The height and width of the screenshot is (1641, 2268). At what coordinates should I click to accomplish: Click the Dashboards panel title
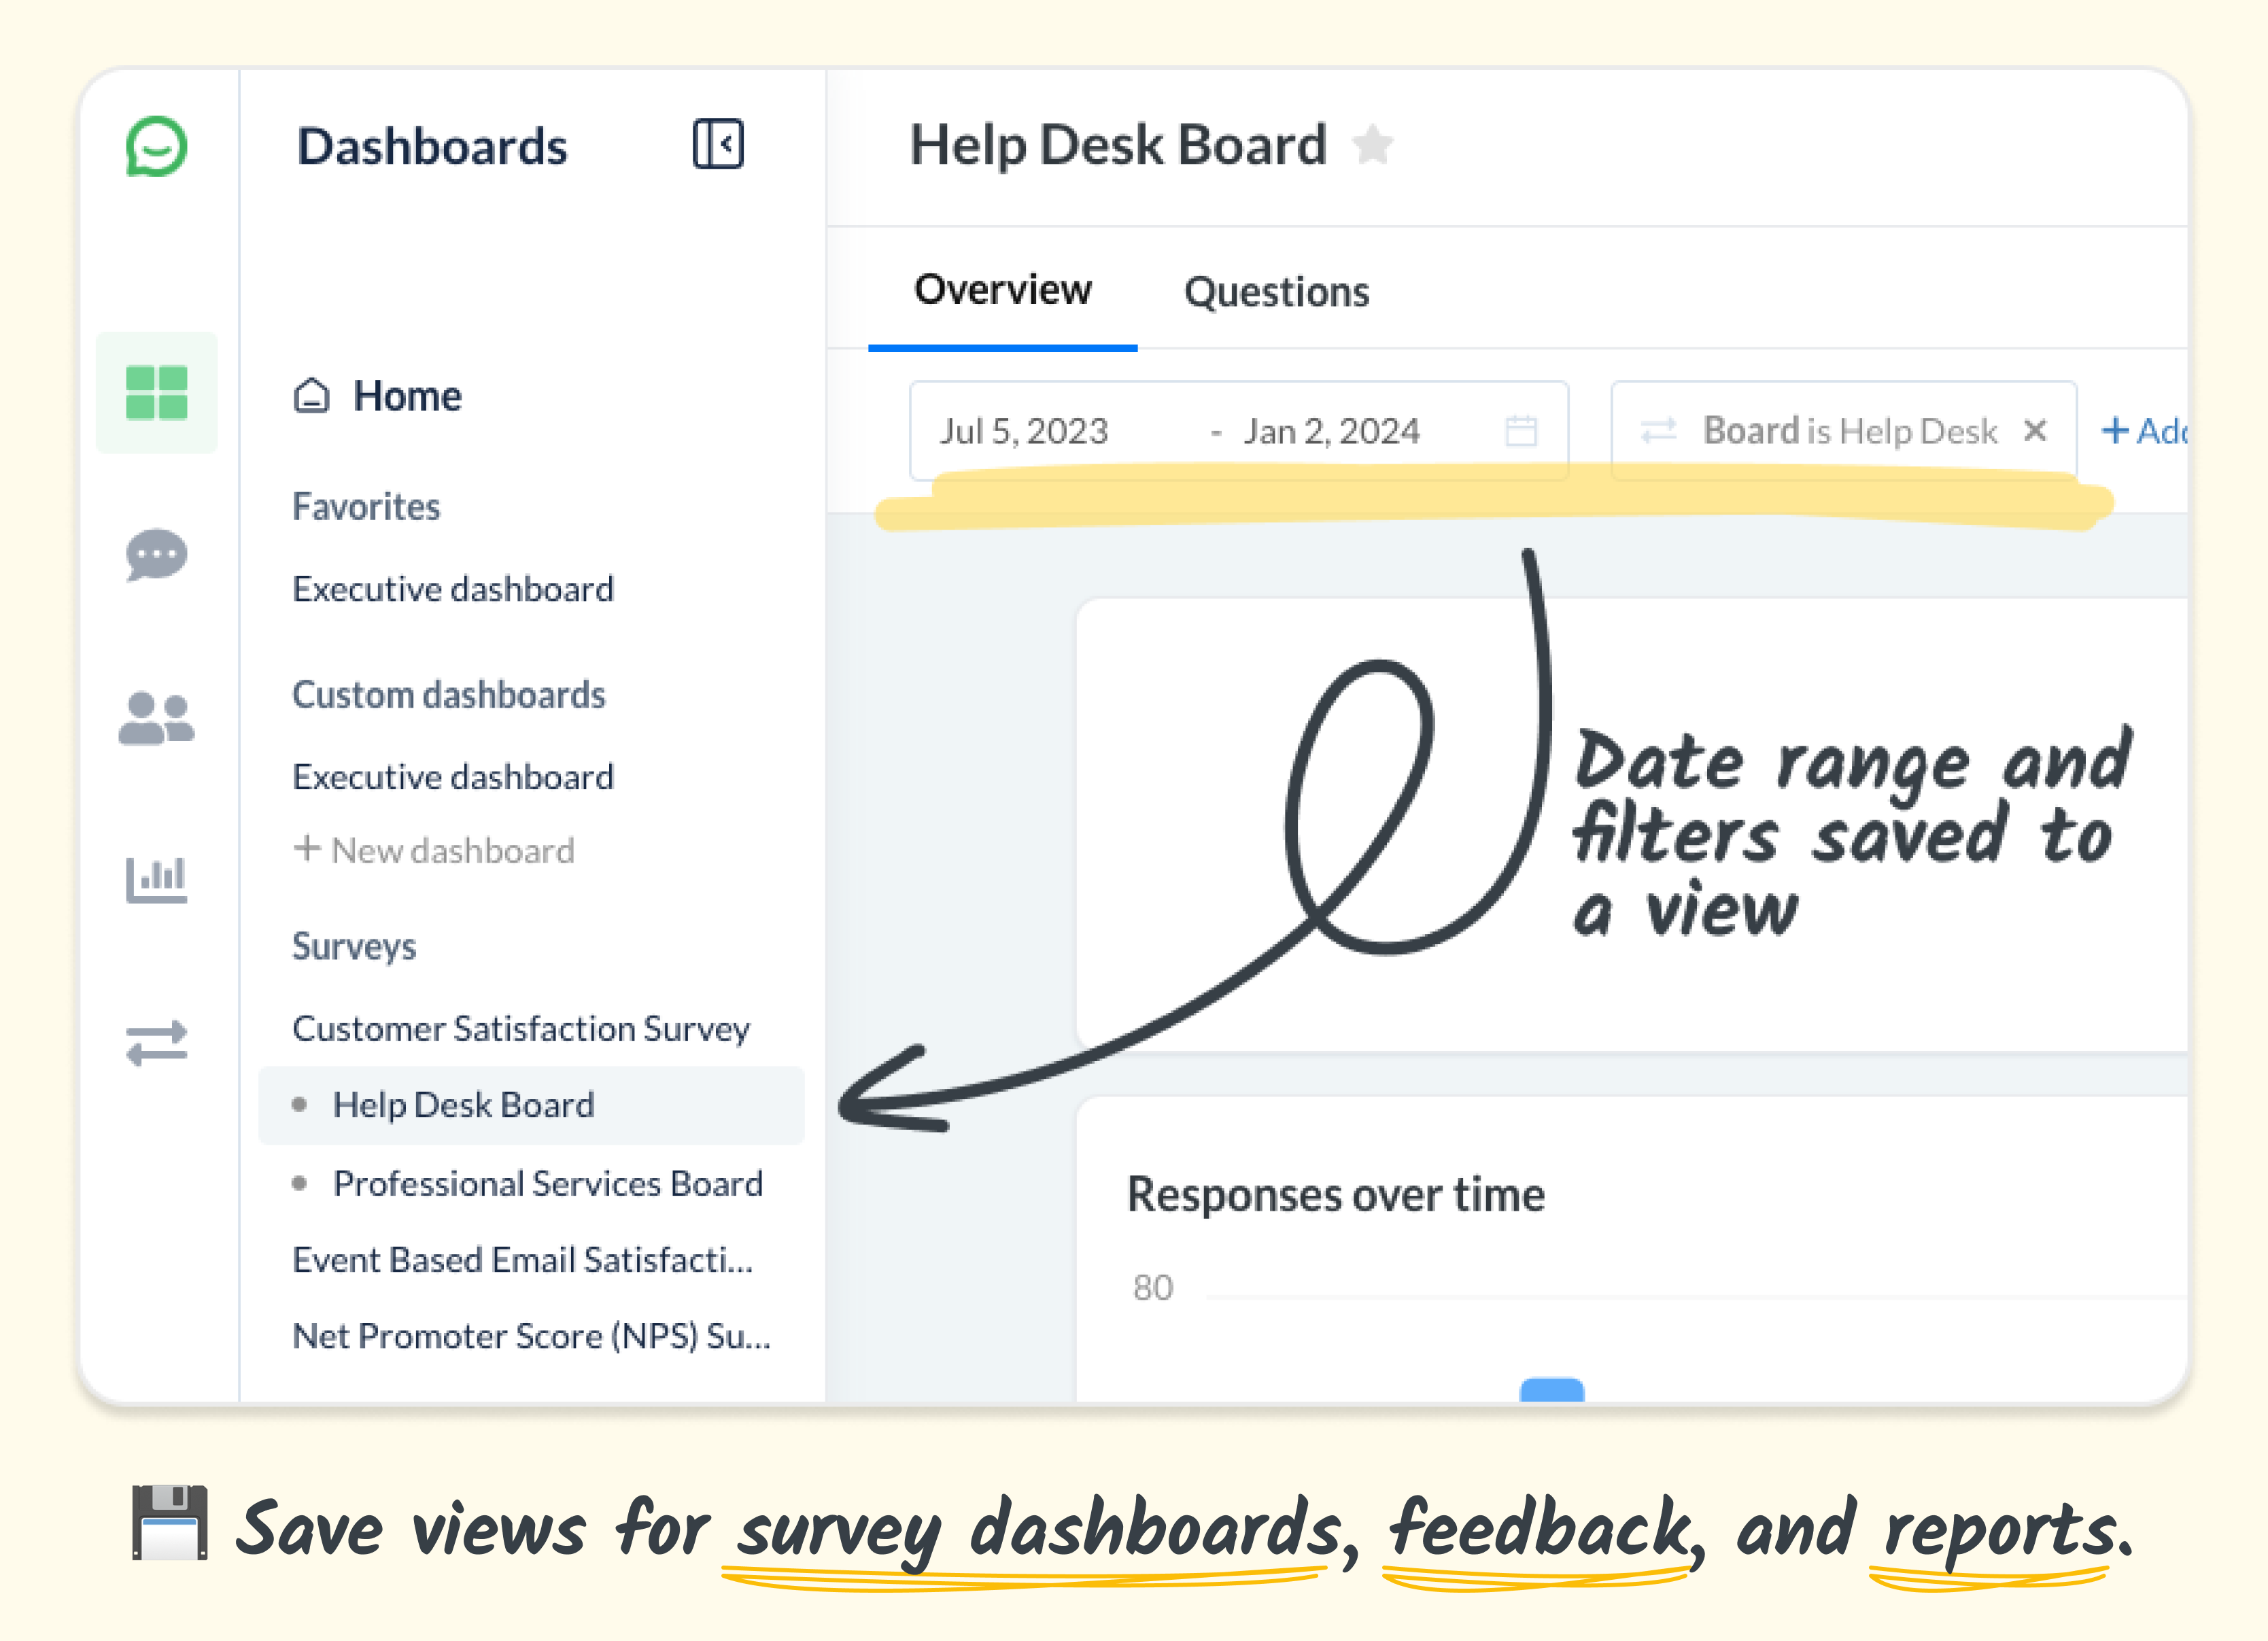coord(432,146)
